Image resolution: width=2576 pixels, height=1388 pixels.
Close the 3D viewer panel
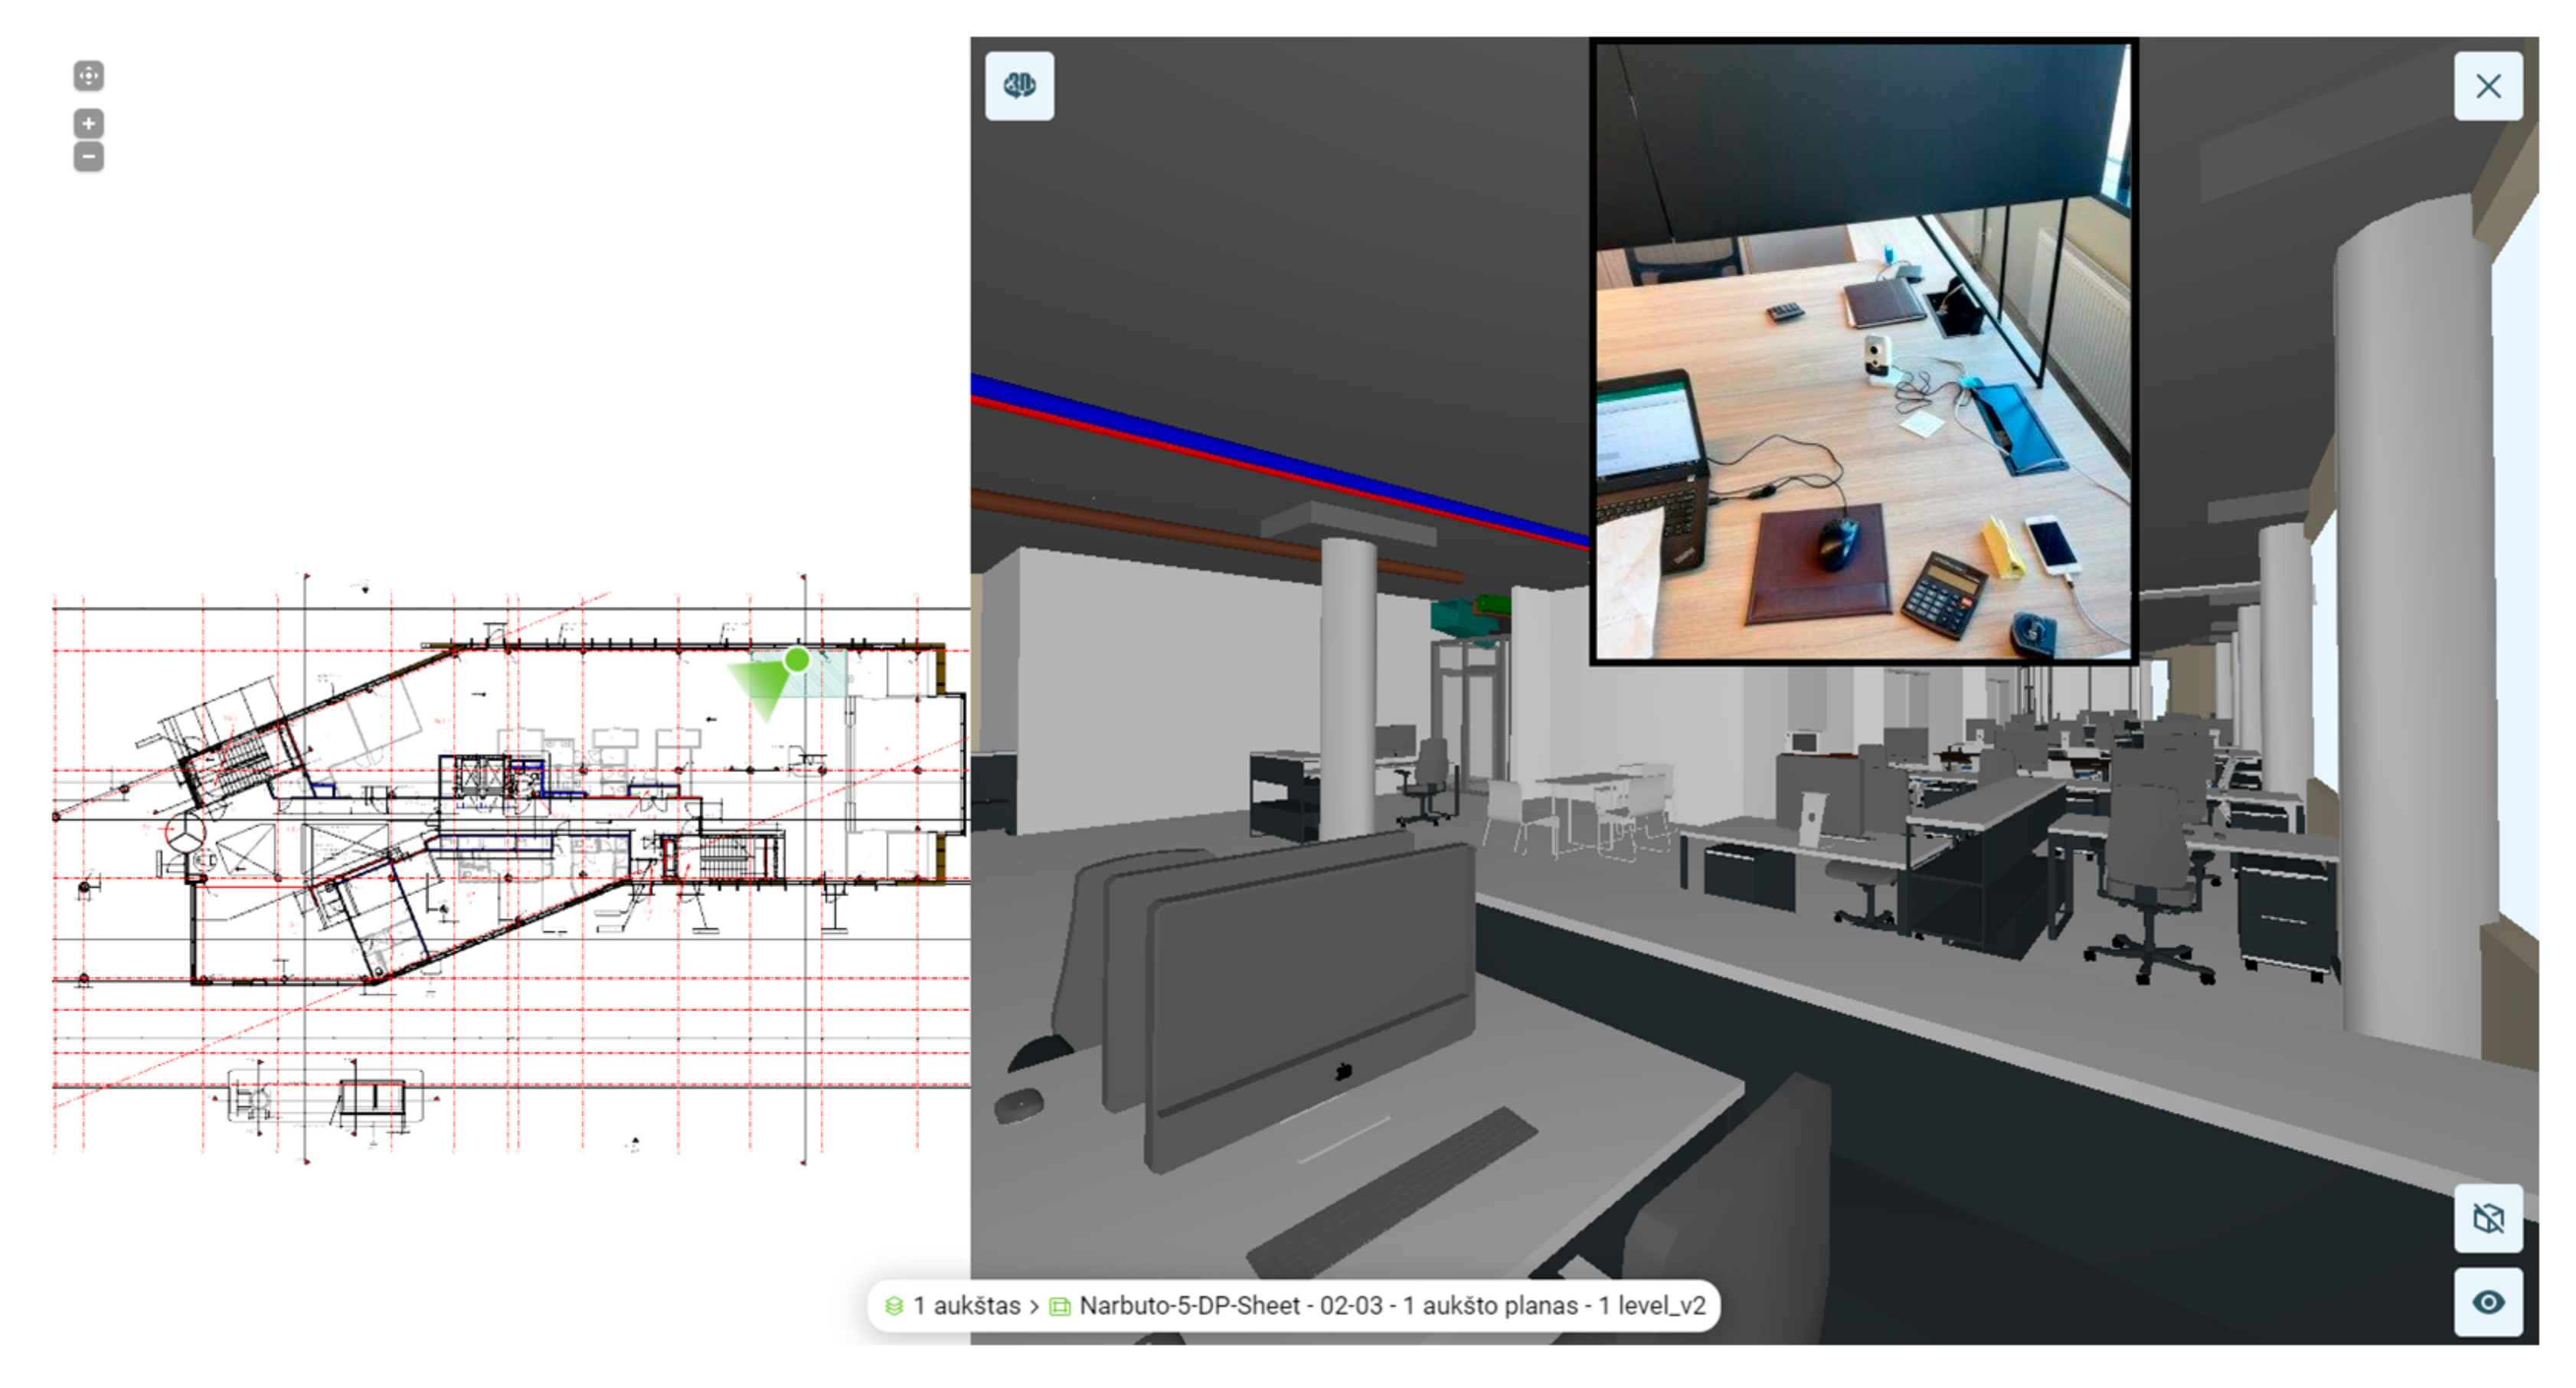[2487, 86]
